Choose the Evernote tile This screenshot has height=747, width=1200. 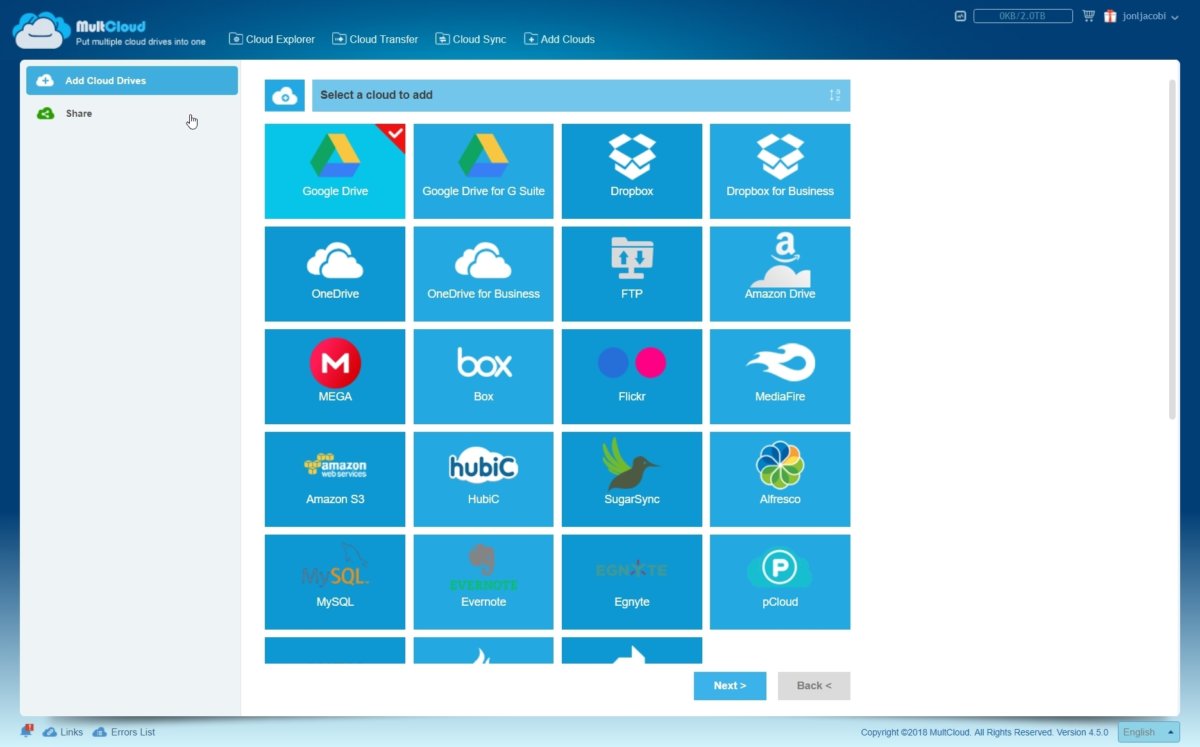pyautogui.click(x=483, y=582)
